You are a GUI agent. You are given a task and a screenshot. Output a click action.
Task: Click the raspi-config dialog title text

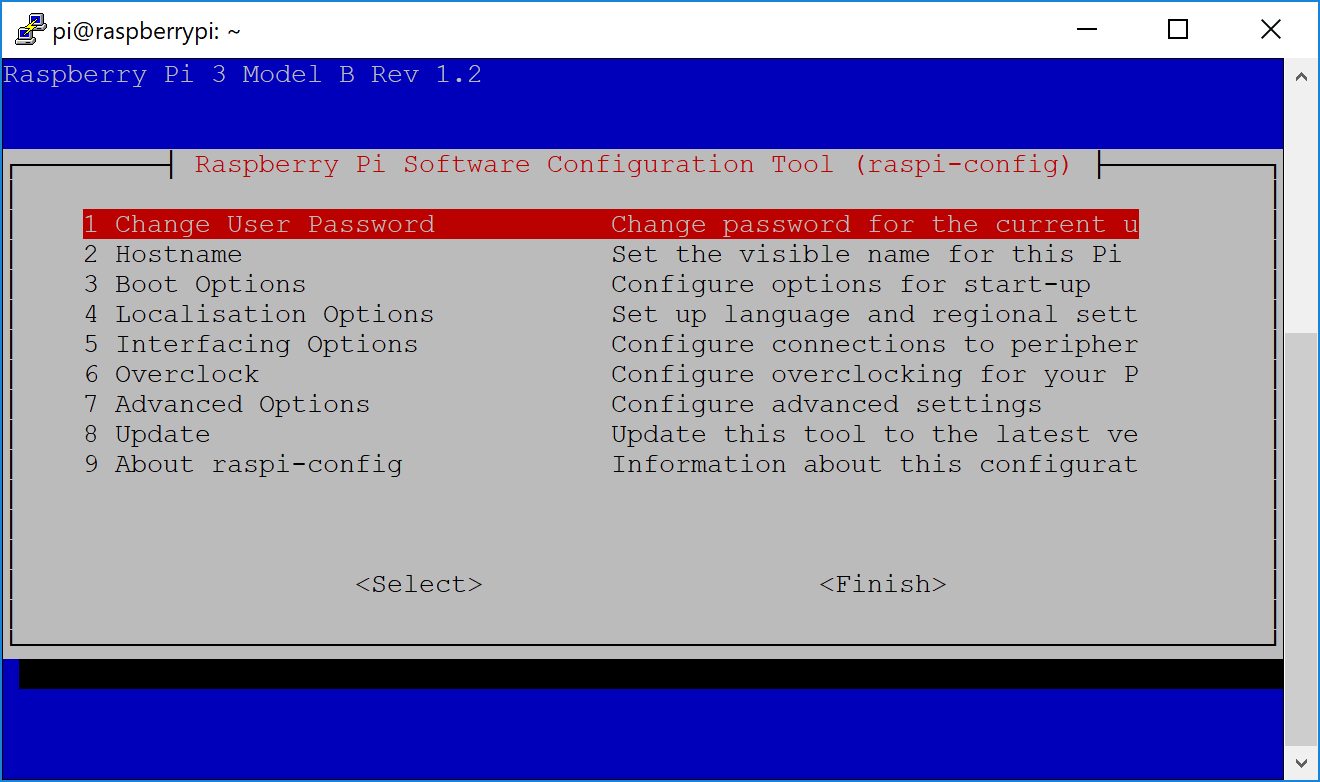coord(633,164)
